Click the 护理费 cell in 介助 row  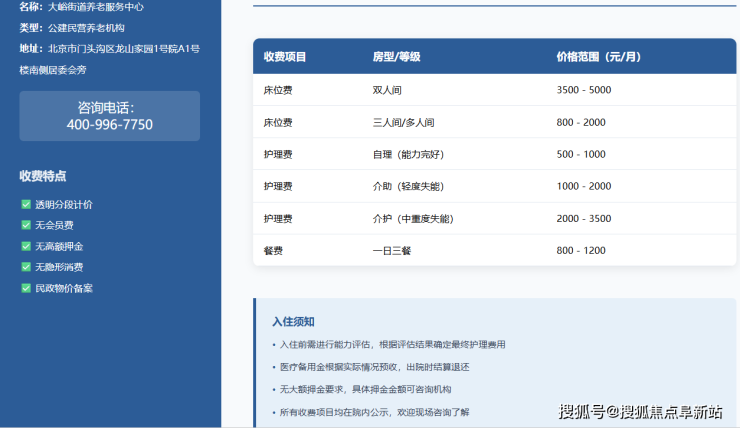[278, 186]
